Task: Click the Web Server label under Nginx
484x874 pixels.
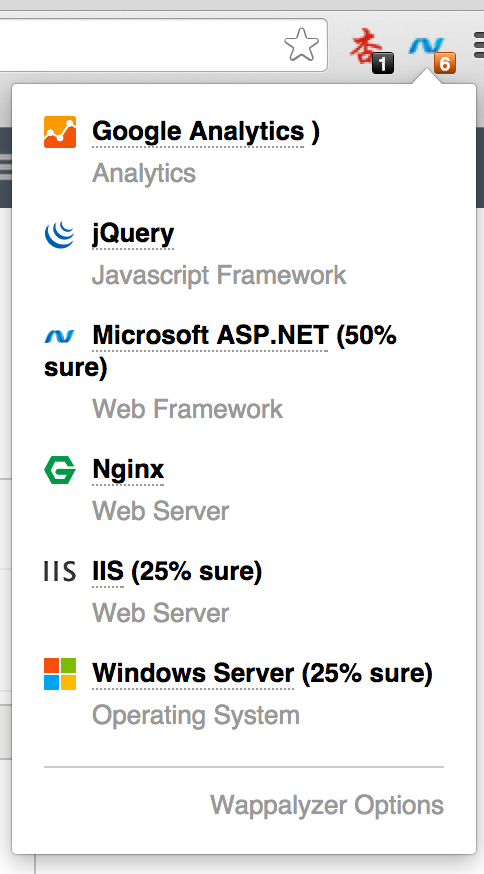Action: tap(161, 511)
